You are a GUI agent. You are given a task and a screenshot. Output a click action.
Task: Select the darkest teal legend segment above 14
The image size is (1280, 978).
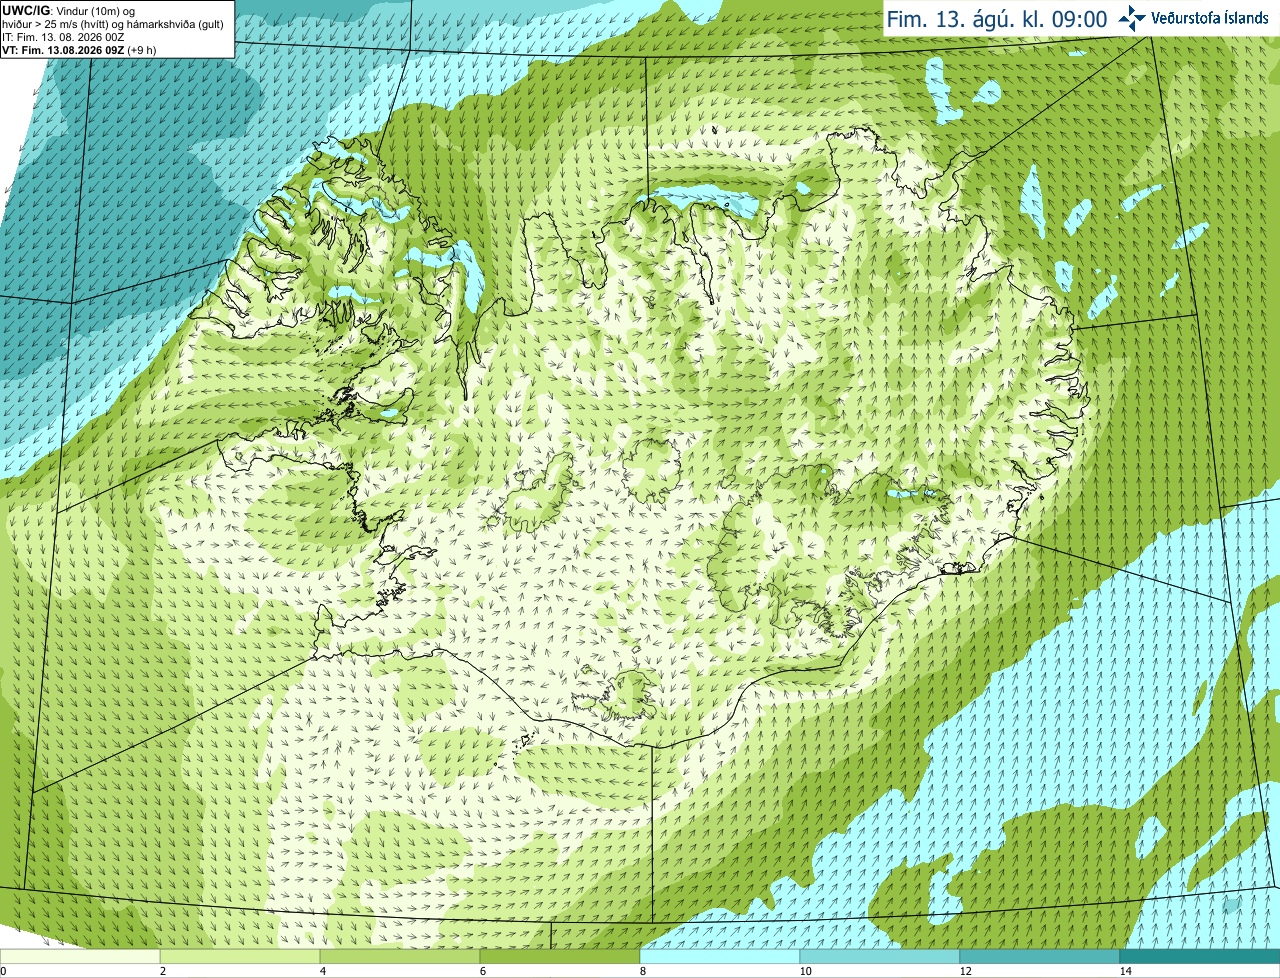point(1200,956)
